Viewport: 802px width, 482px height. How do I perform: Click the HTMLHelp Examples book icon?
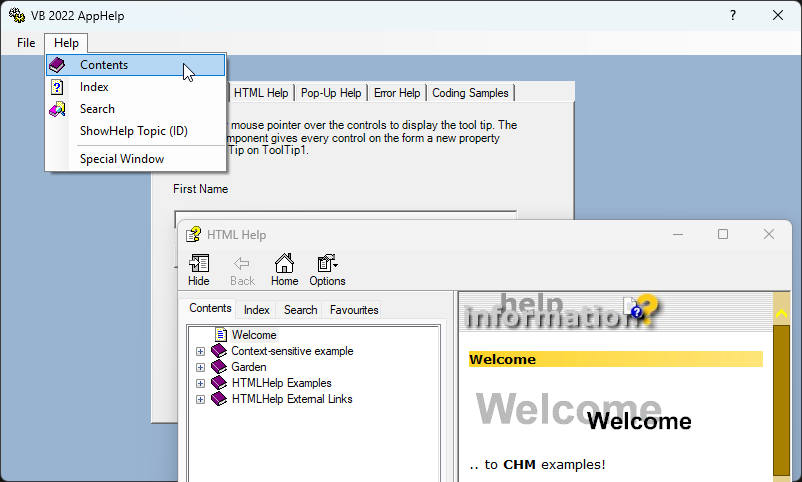point(219,382)
